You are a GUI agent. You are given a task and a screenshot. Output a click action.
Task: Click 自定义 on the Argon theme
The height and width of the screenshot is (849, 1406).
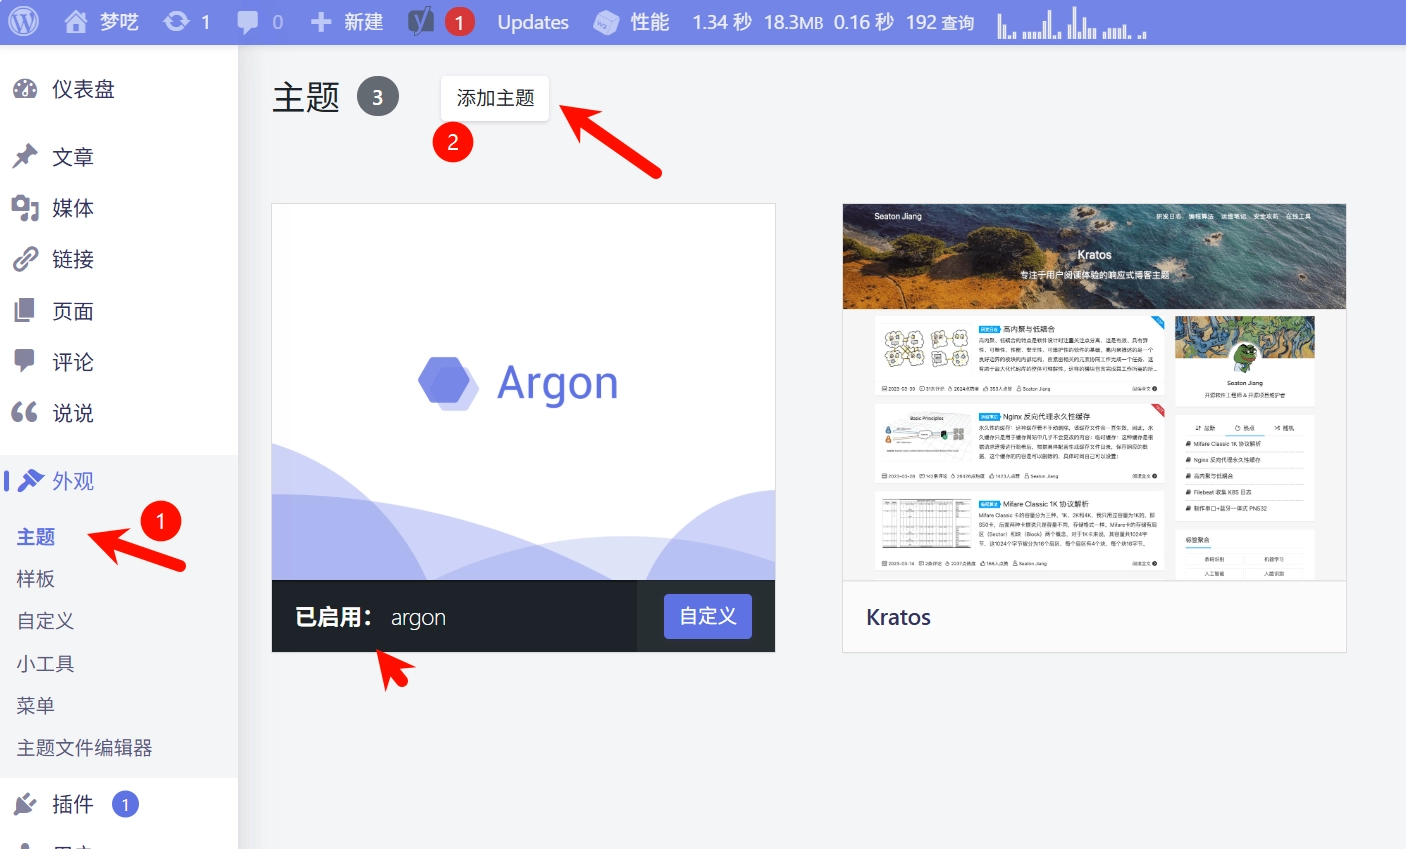click(707, 616)
